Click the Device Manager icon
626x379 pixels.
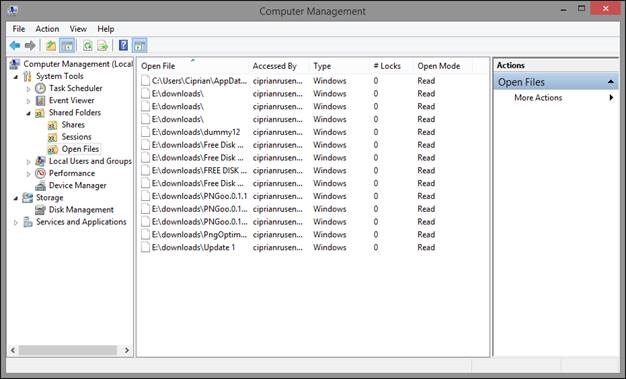coord(40,186)
